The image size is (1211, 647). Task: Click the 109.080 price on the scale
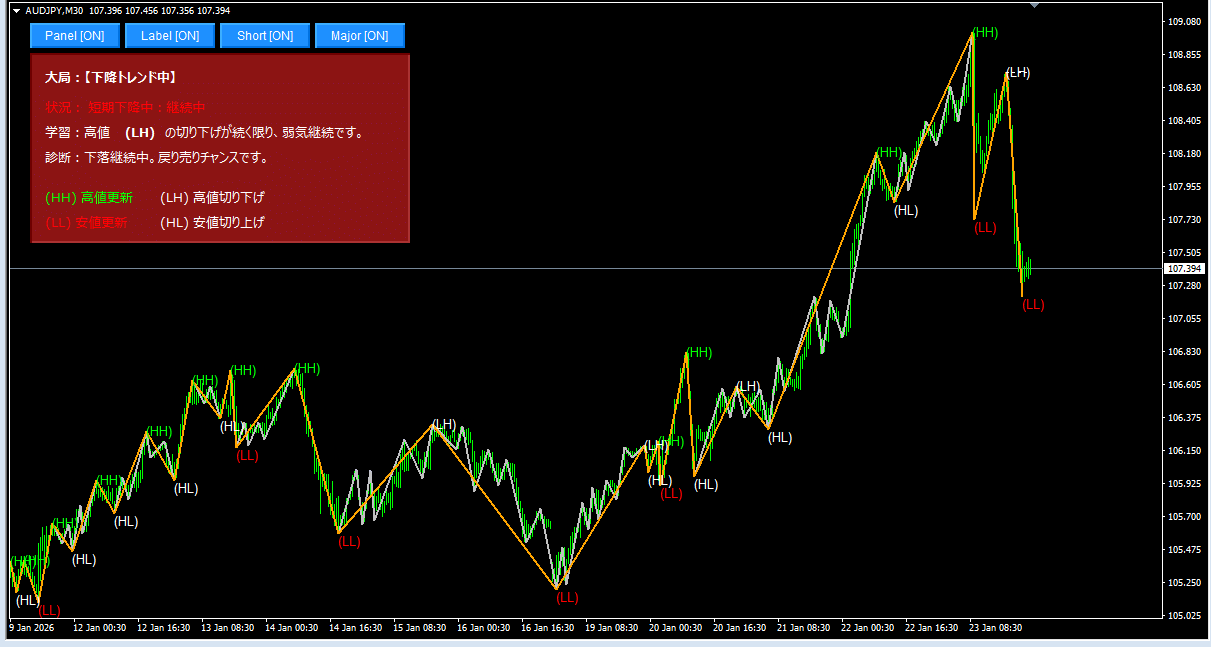click(x=1184, y=22)
